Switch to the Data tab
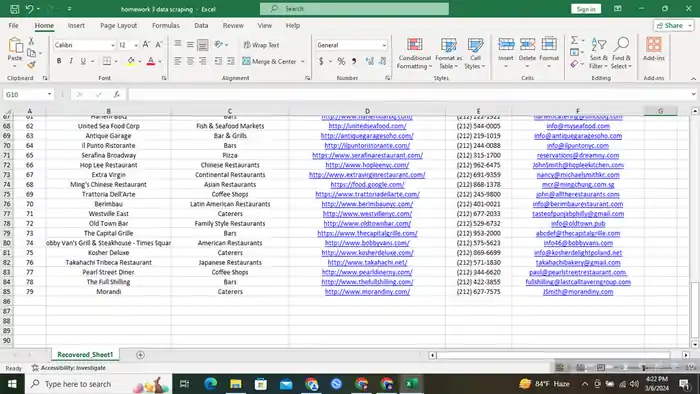The width and height of the screenshot is (700, 394). [x=201, y=25]
